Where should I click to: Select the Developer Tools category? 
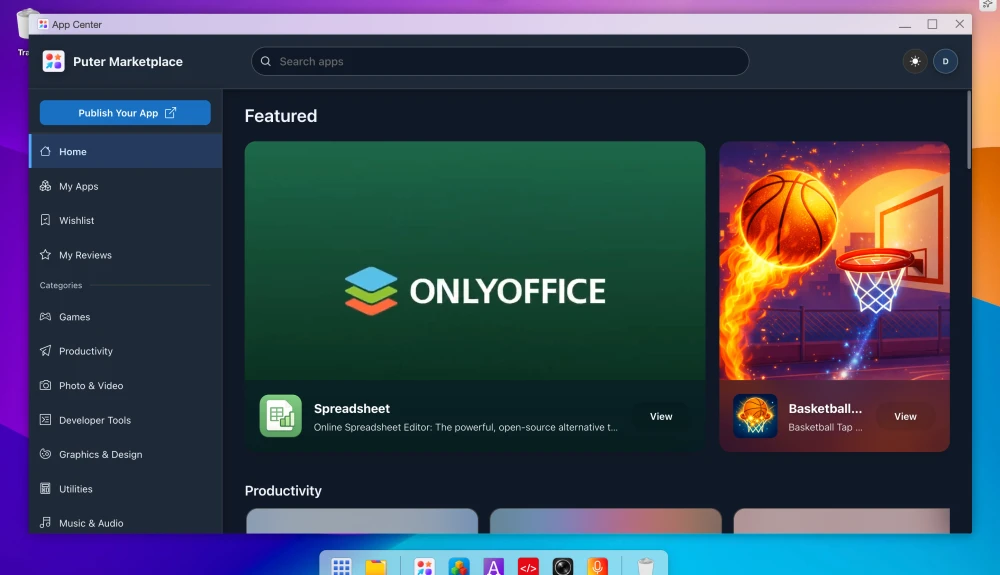(126, 420)
